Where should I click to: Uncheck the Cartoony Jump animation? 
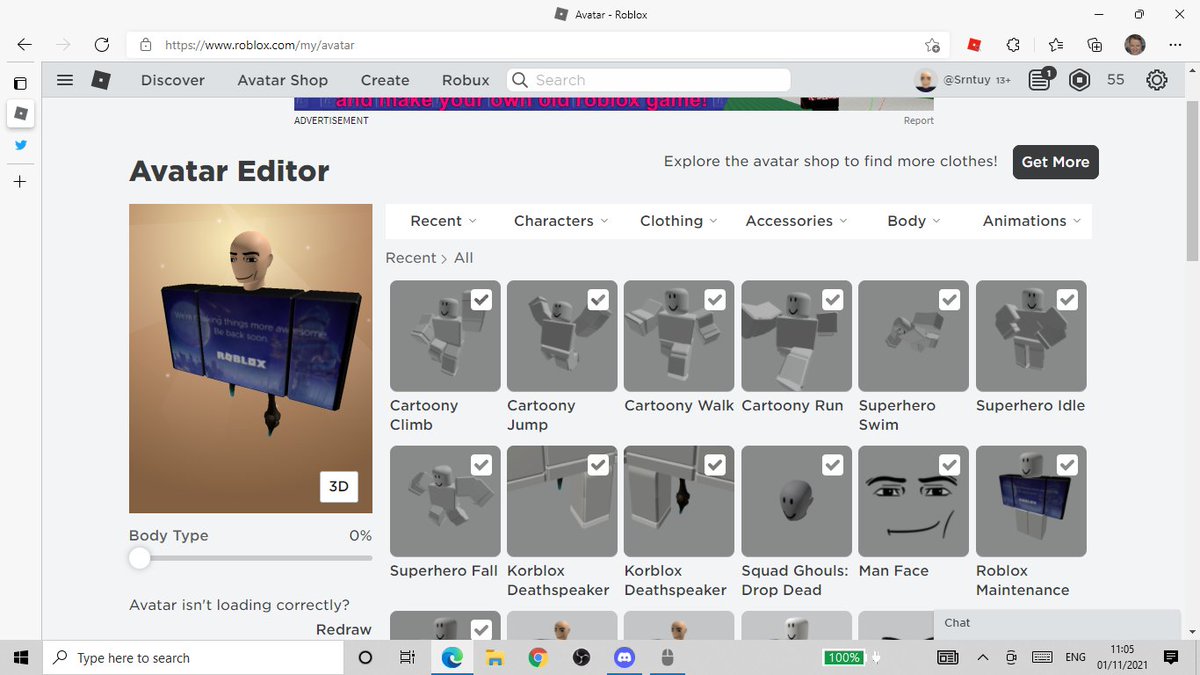pyautogui.click(x=598, y=299)
